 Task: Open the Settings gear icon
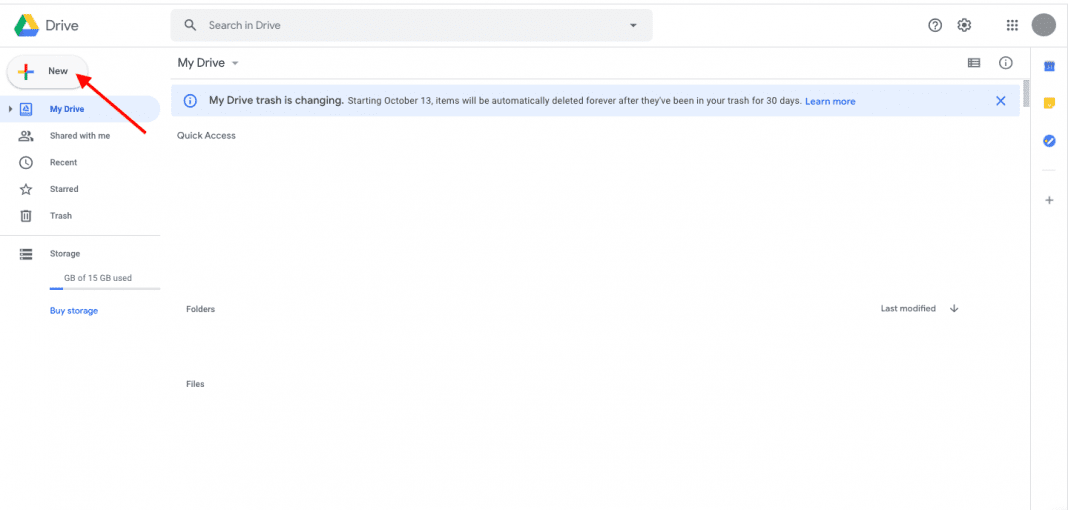964,25
